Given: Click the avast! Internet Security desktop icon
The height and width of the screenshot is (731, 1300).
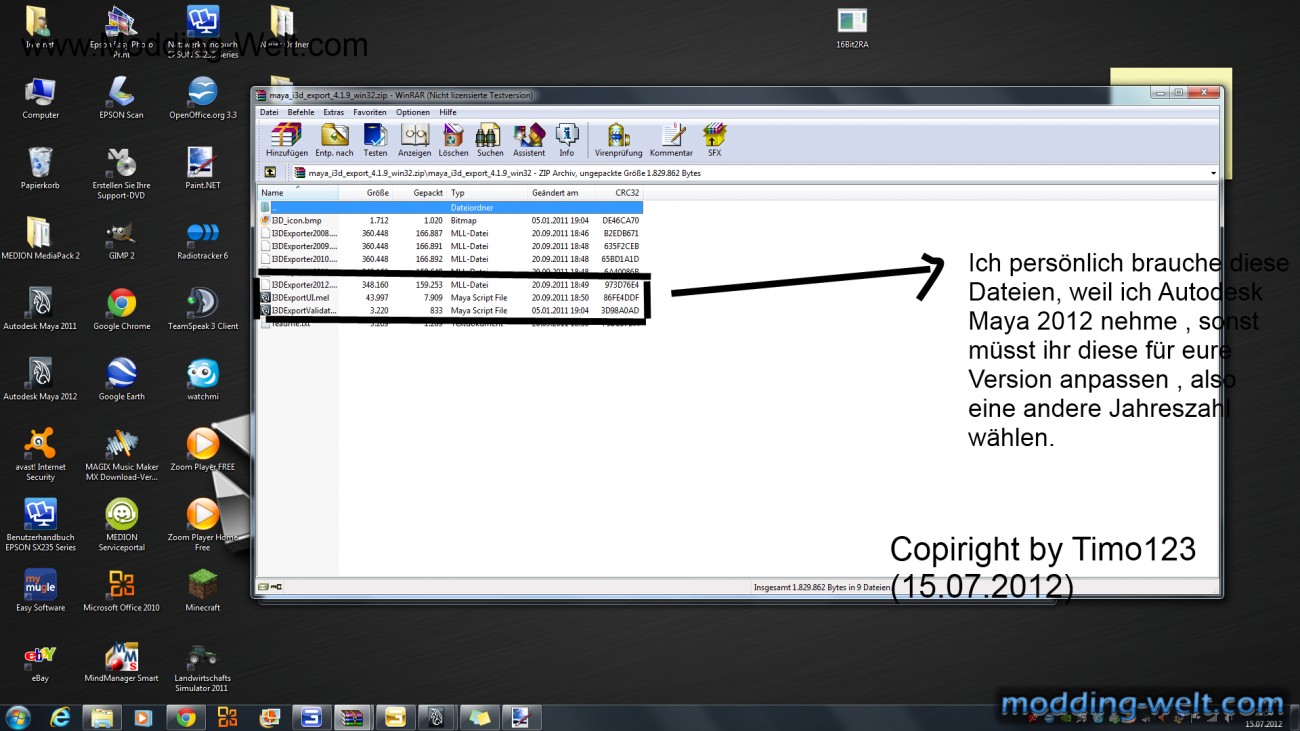Looking at the screenshot, I should pyautogui.click(x=40, y=455).
